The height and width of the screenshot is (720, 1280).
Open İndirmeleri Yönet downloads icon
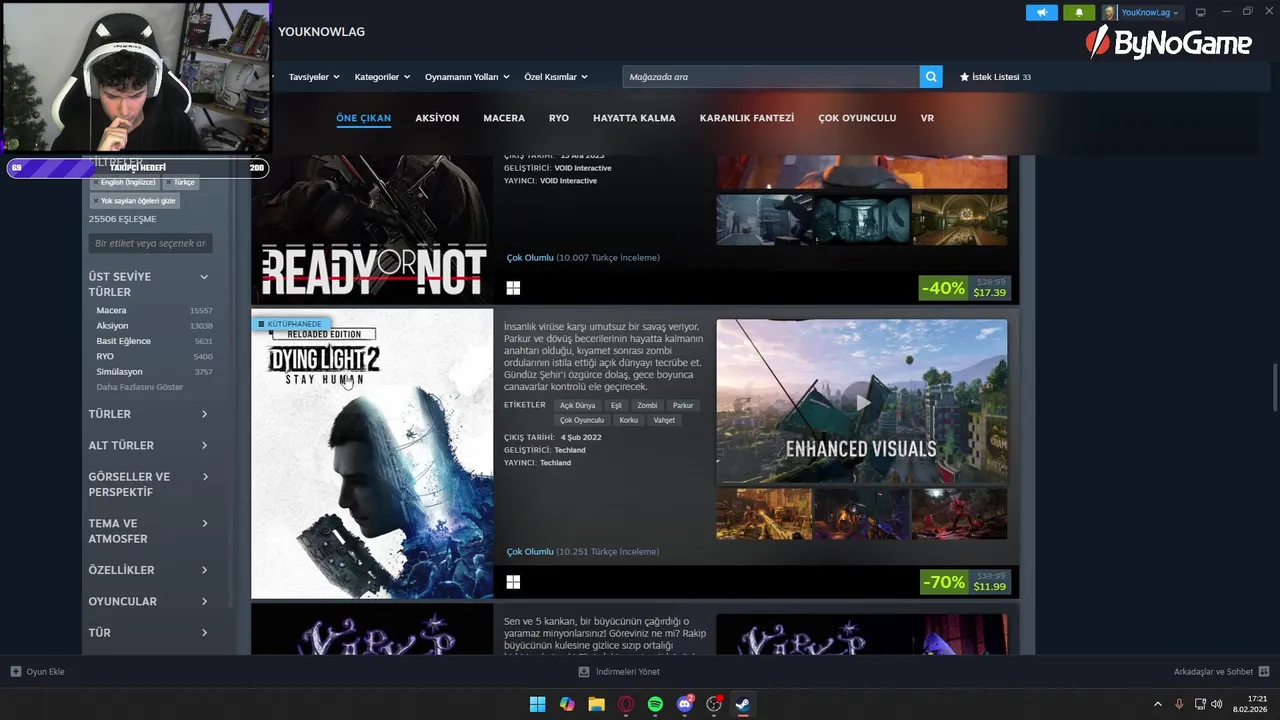pyautogui.click(x=585, y=672)
